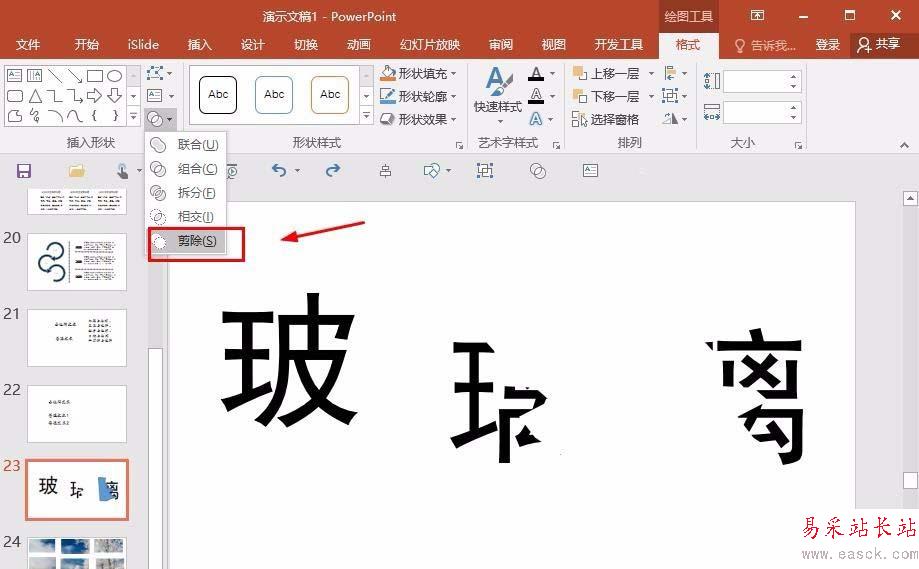Choose 组合(C) combine from merge menu
Image resolution: width=919 pixels, height=569 pixels.
pyautogui.click(x=185, y=169)
